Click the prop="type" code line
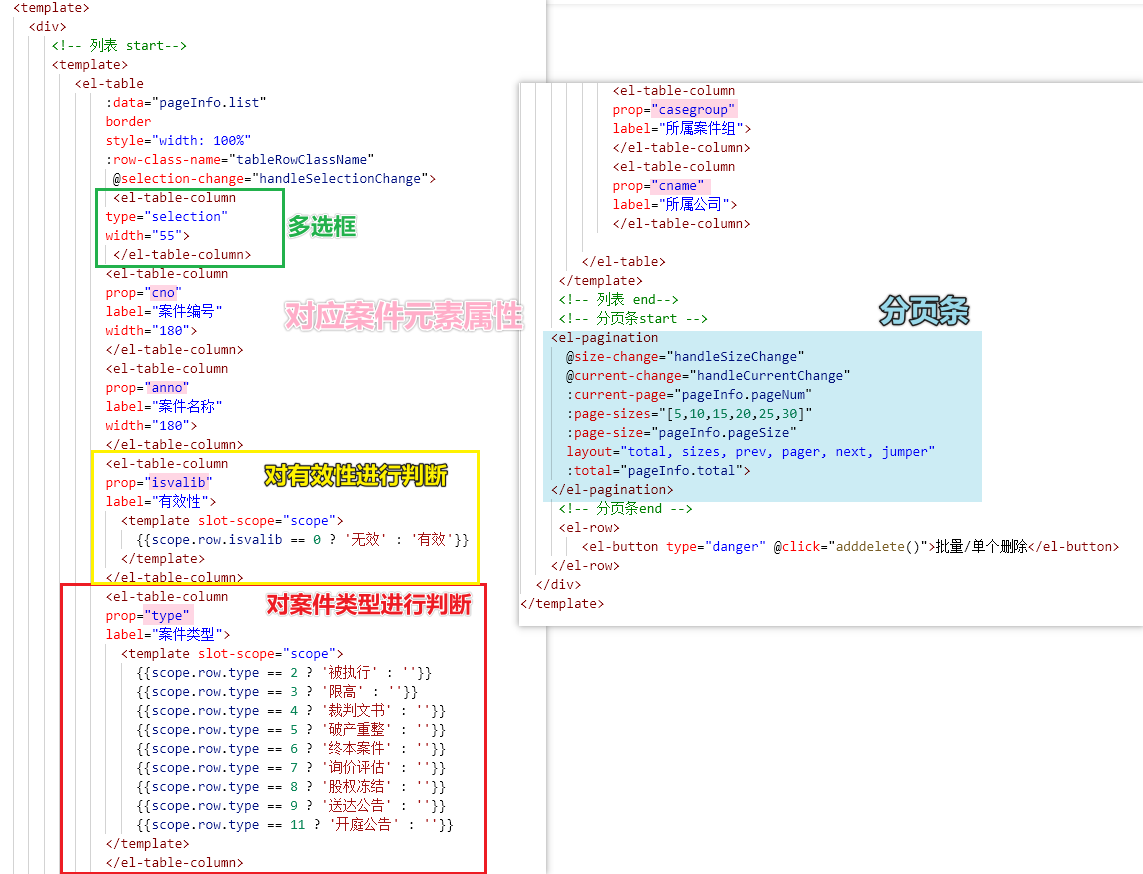Viewport: 1143px width, 874px height. [148, 616]
